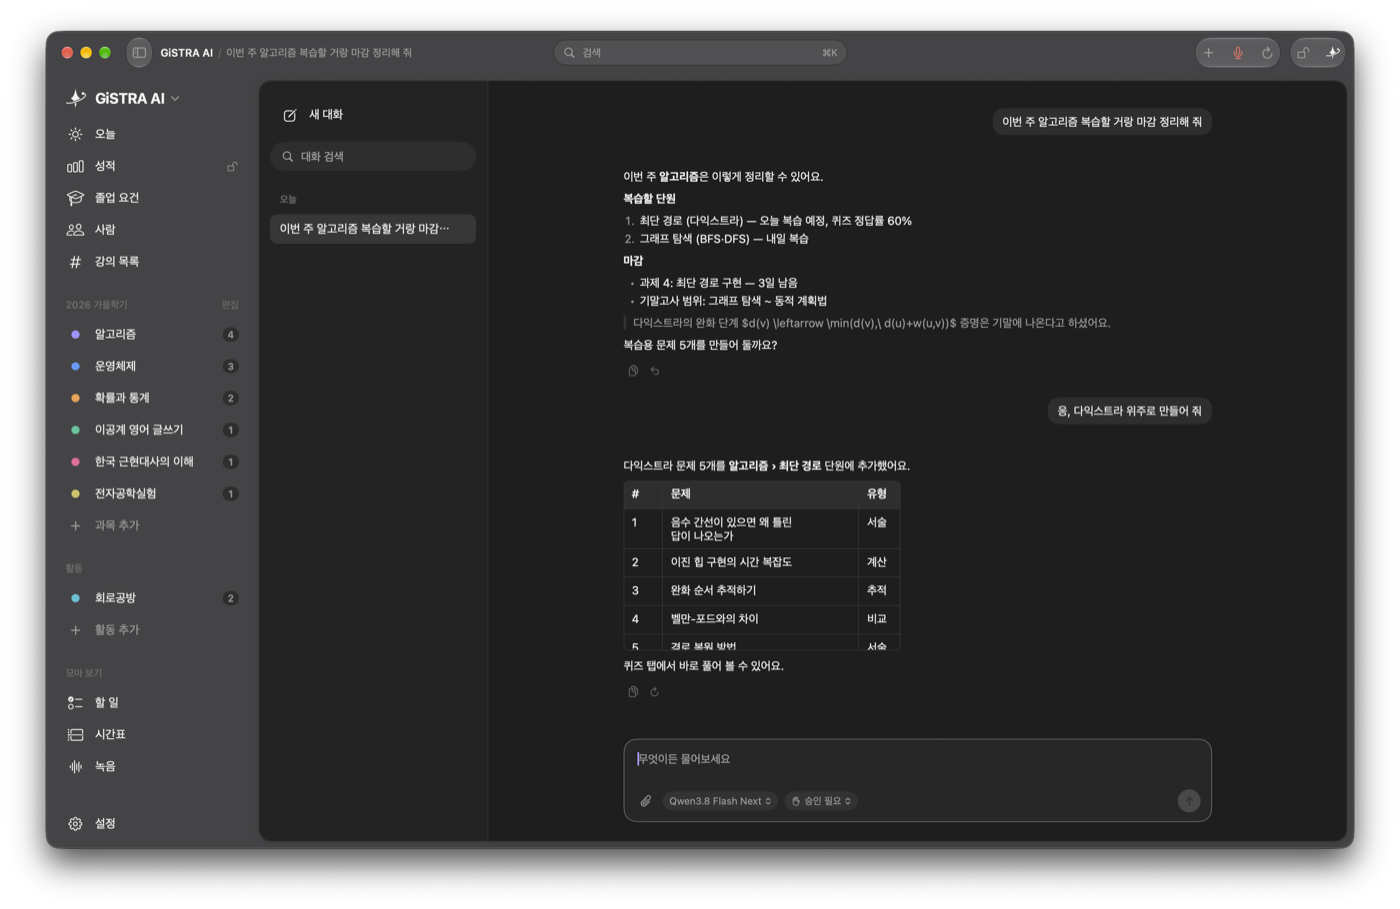
Task: Click 과목 추가 to add a course
Action: 152,526
